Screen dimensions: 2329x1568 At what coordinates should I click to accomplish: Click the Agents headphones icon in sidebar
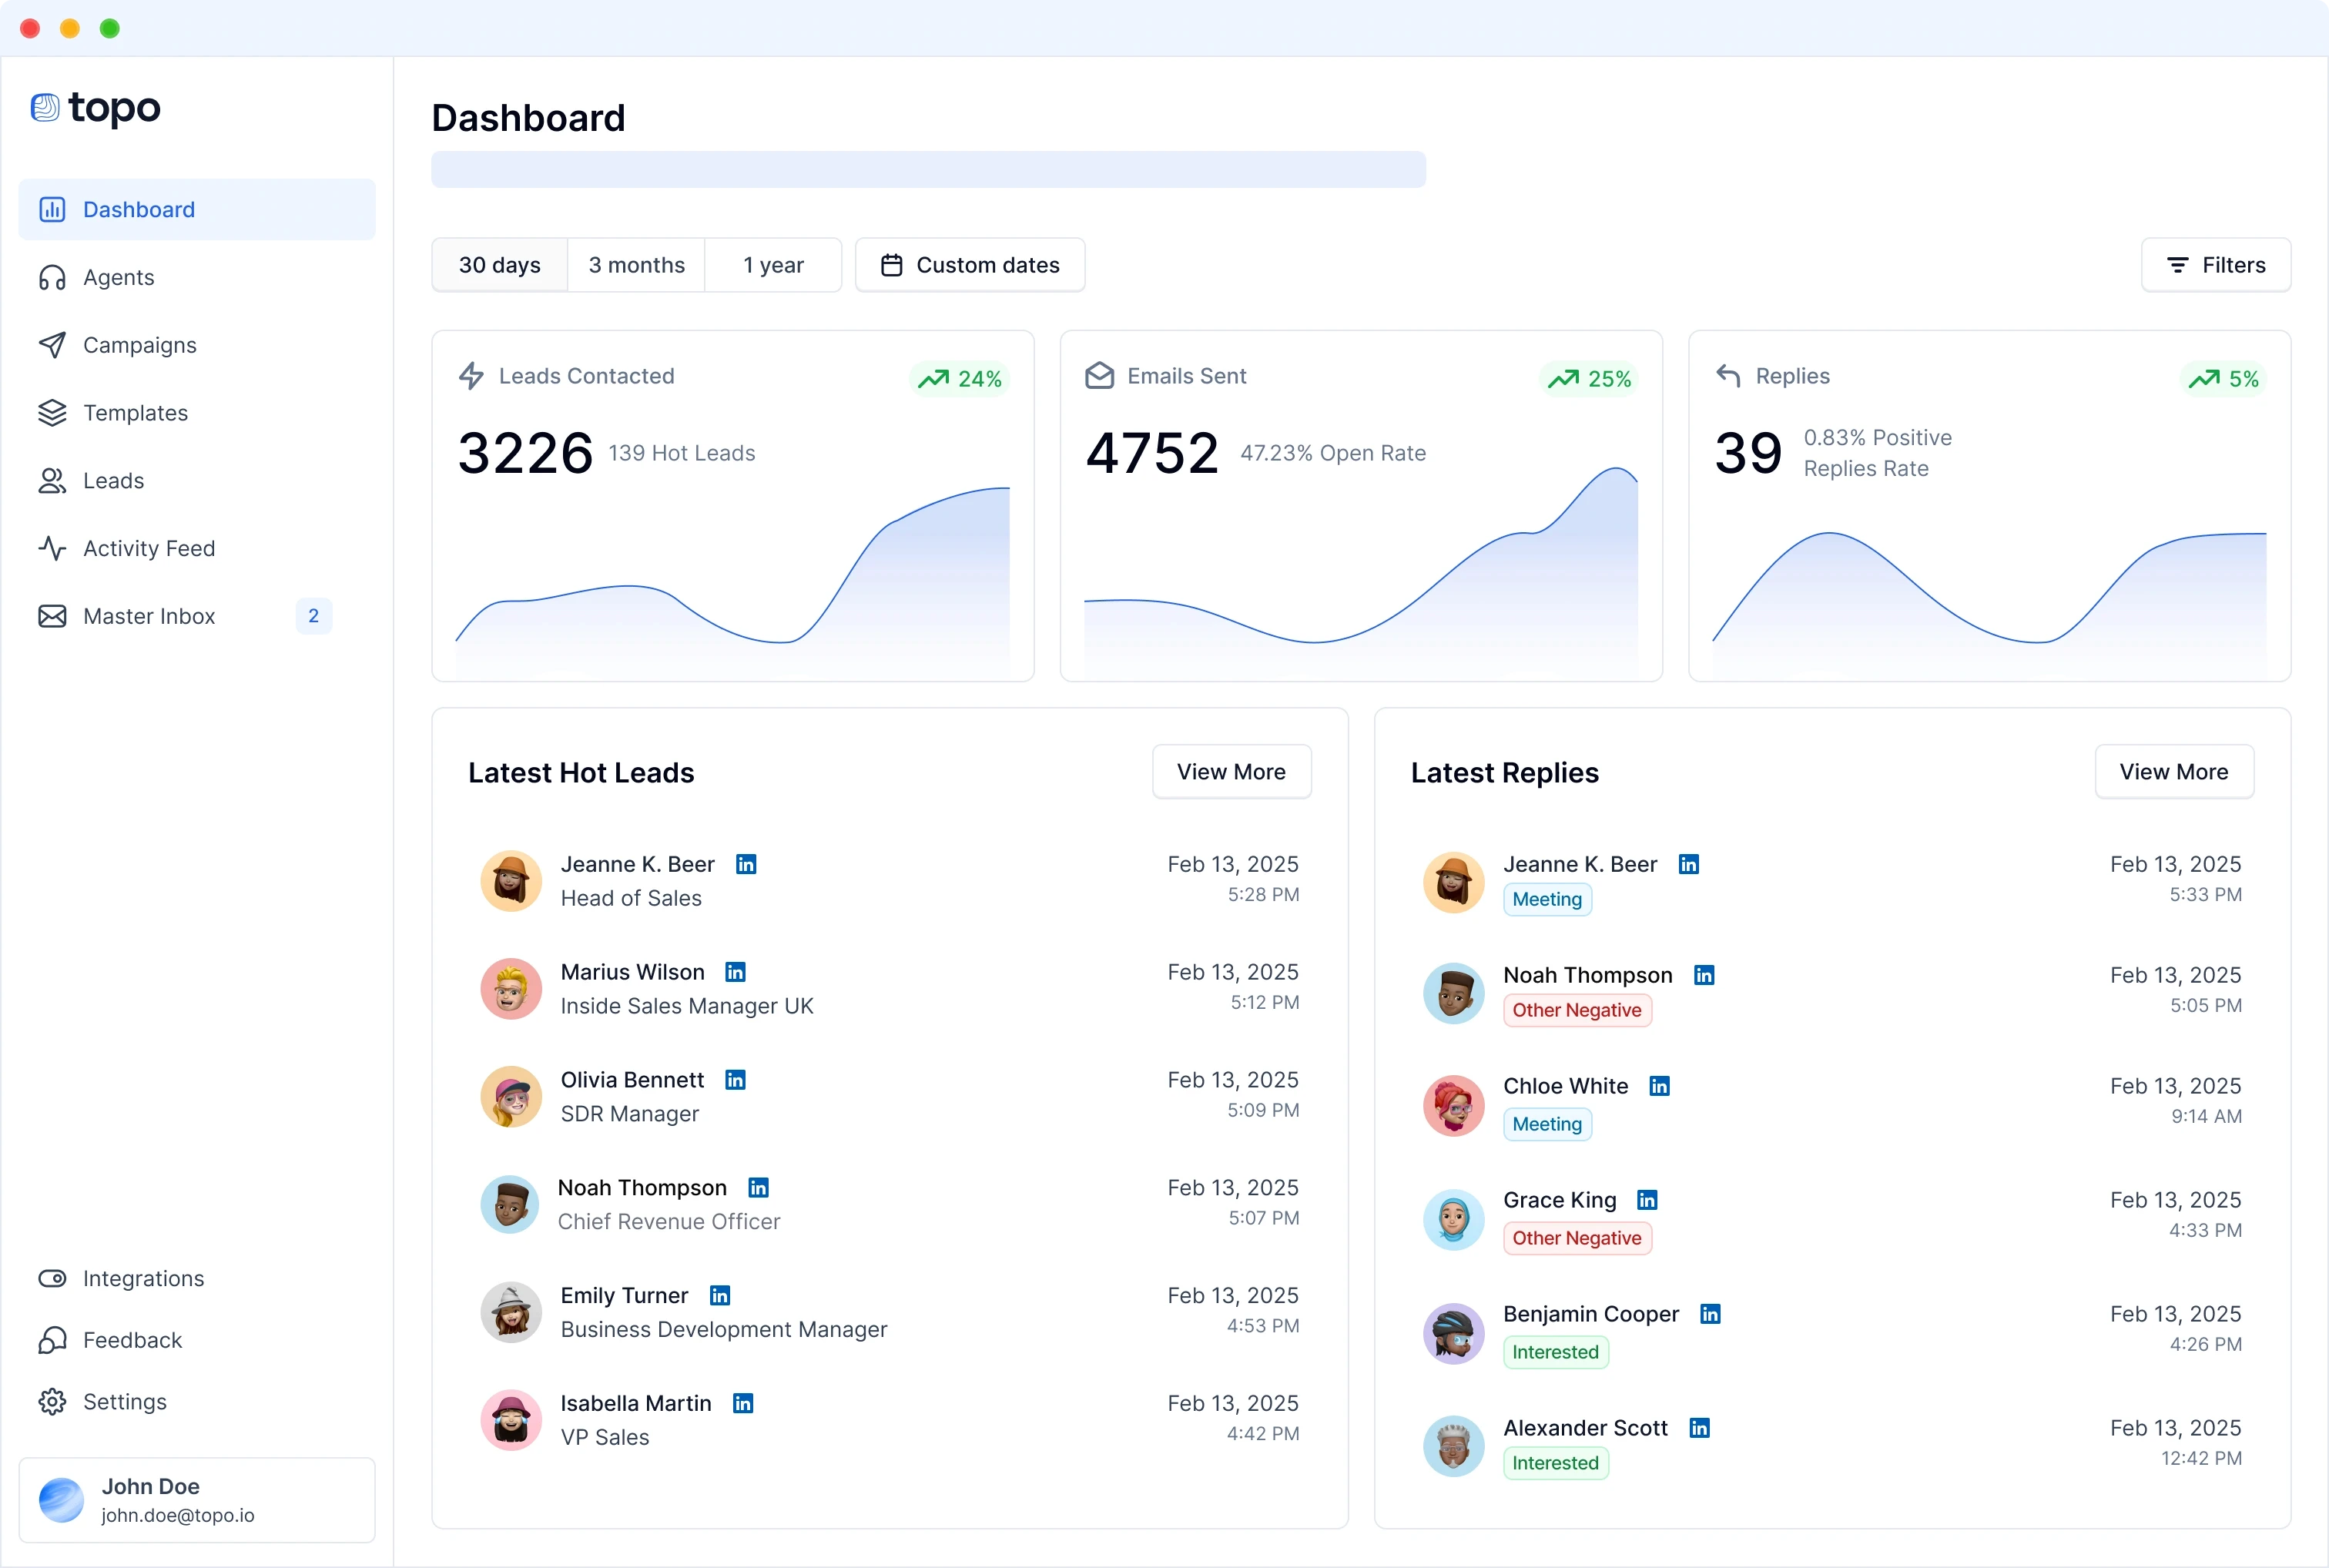pos(52,277)
